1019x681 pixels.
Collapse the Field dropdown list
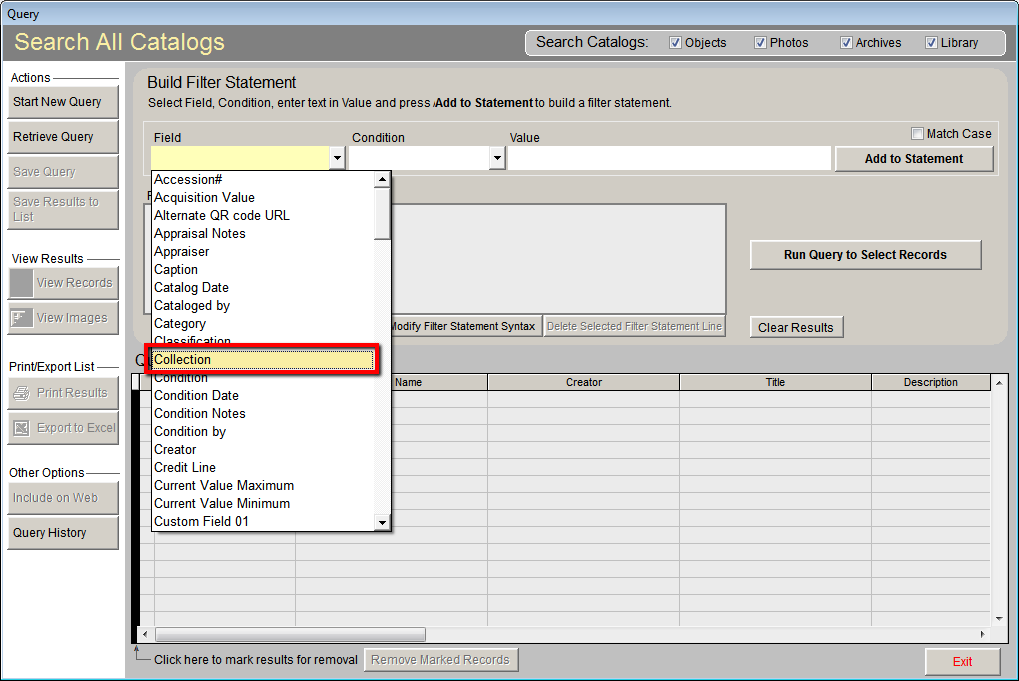tap(337, 158)
